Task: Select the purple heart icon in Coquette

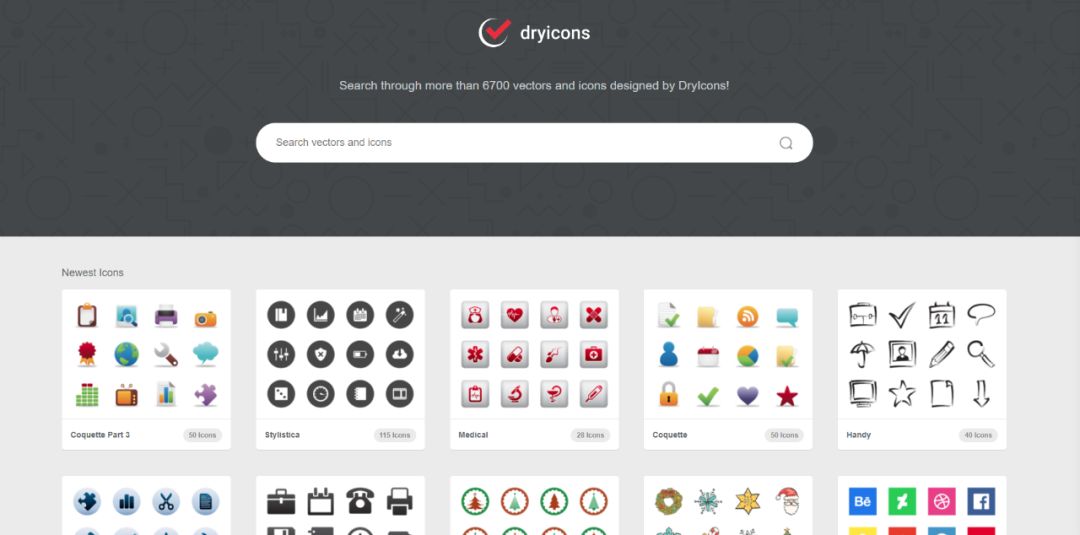Action: pos(747,395)
